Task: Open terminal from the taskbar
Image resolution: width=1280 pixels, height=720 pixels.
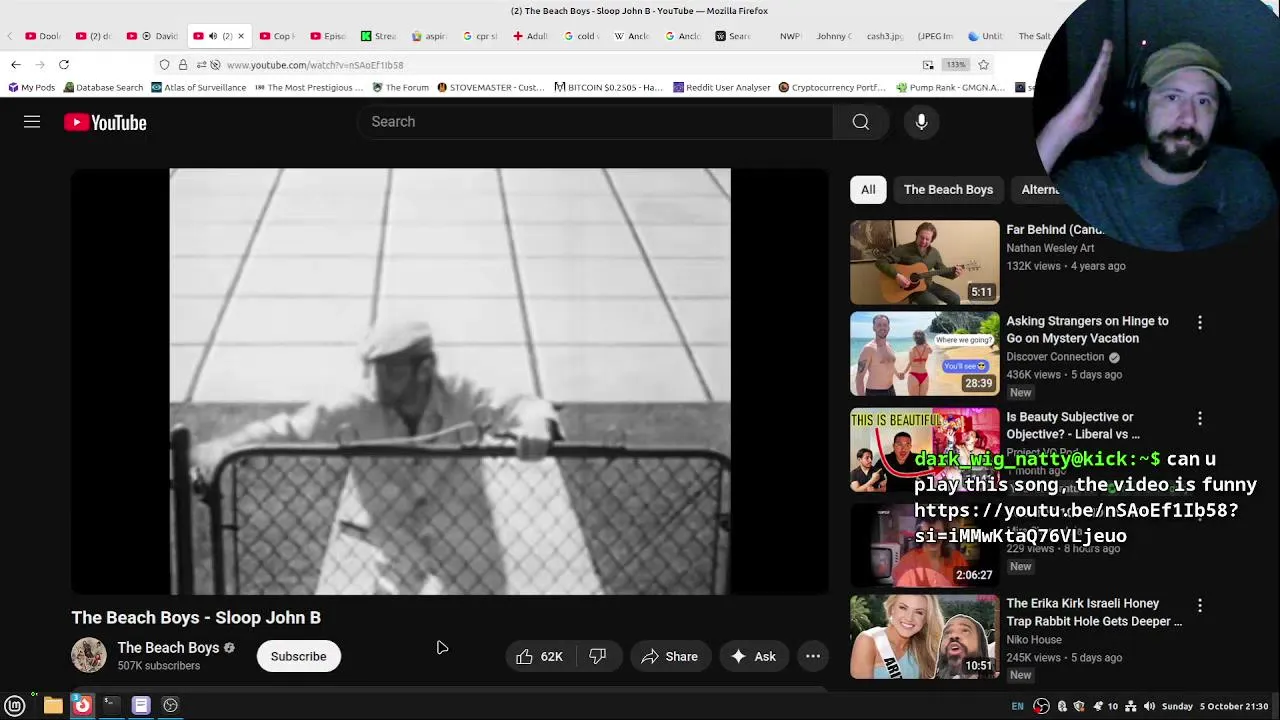Action: pos(111,705)
